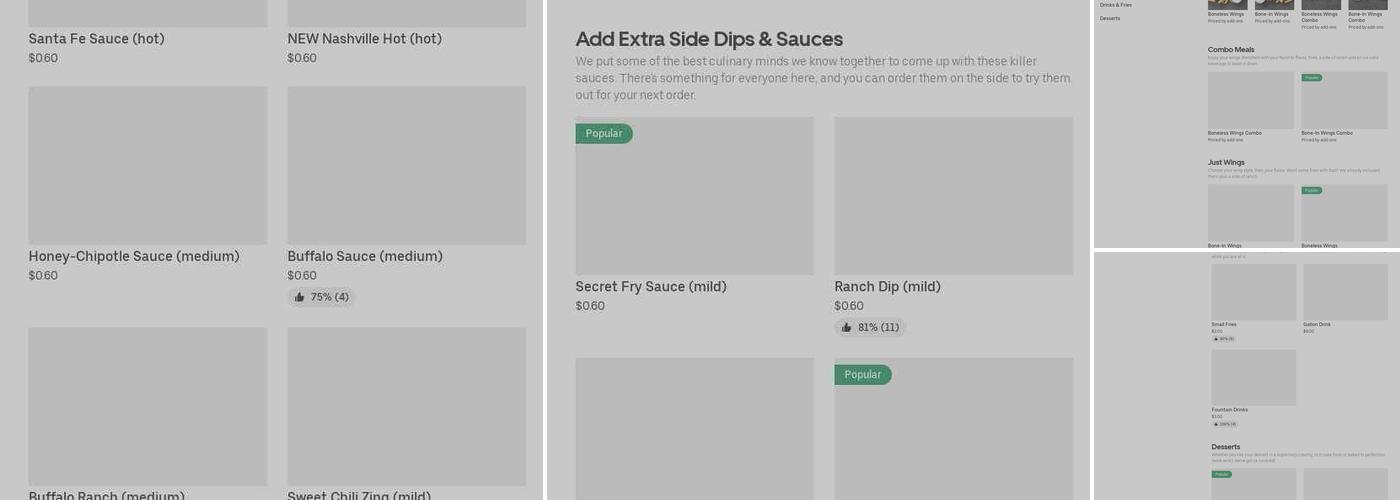Go to the Drinks & Fries menu category

tap(1116, 5)
